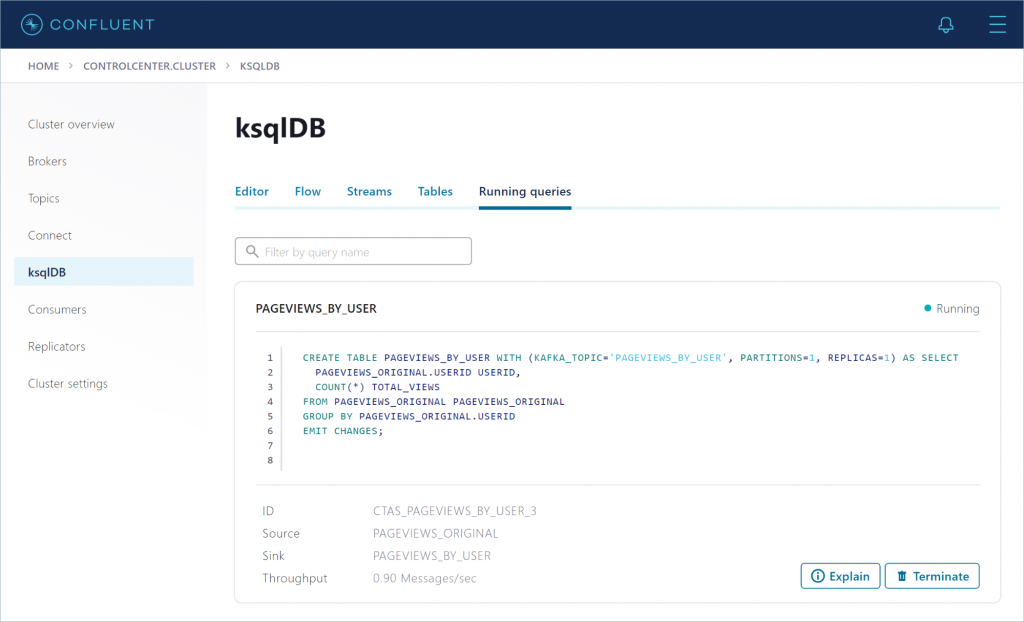Open the Streams tab
Image resolution: width=1024 pixels, height=622 pixels.
coord(369,191)
